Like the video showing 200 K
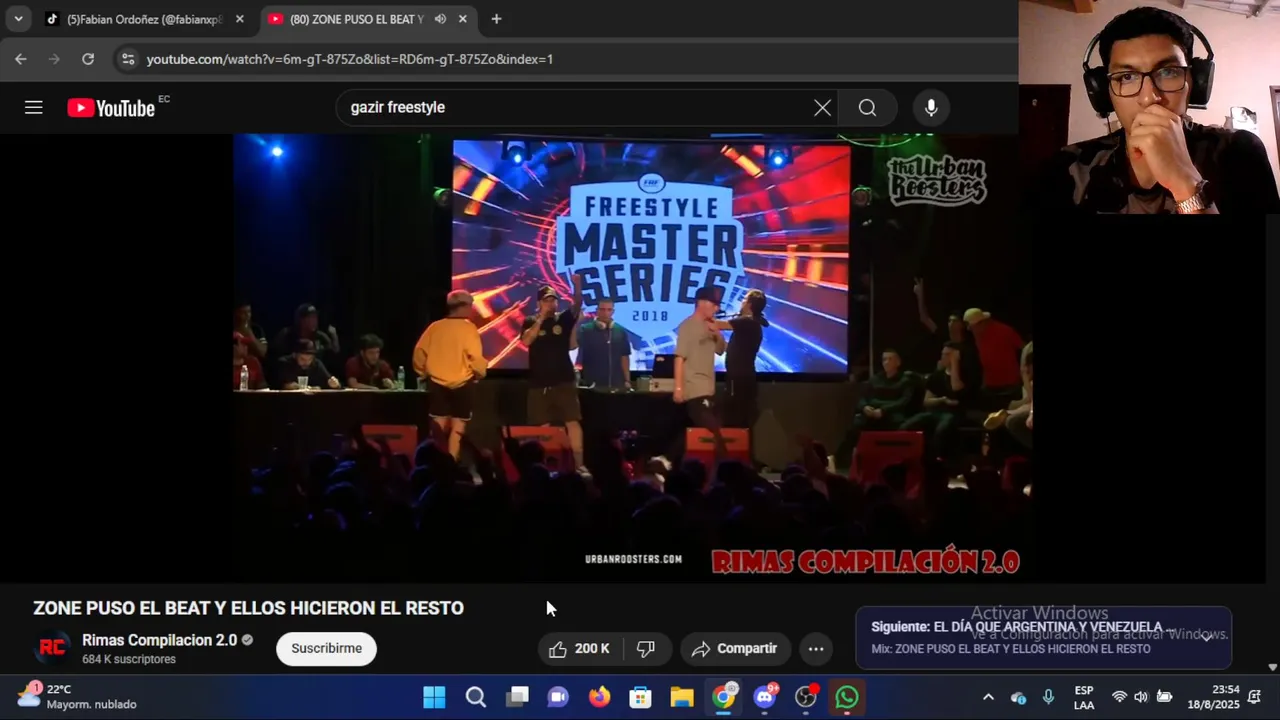Screen dimensions: 1280x720 pos(580,649)
